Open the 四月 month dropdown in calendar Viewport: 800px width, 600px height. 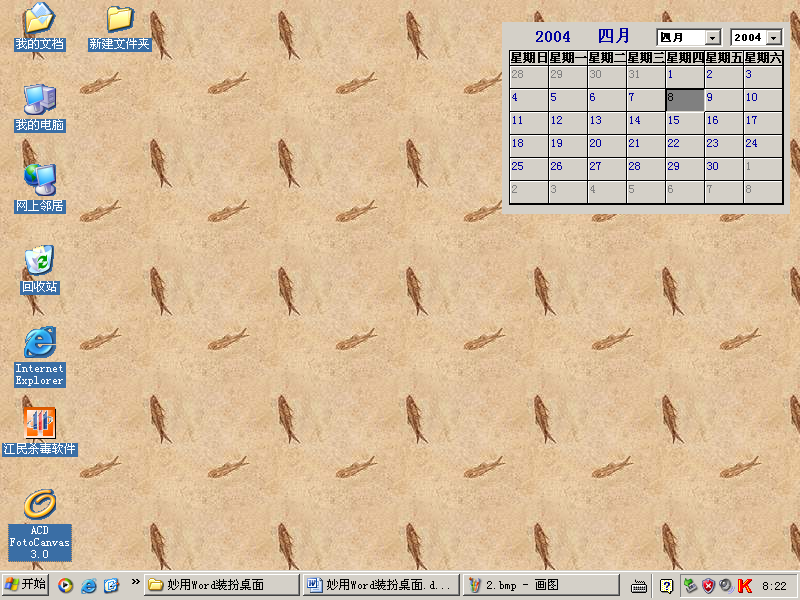689,37
